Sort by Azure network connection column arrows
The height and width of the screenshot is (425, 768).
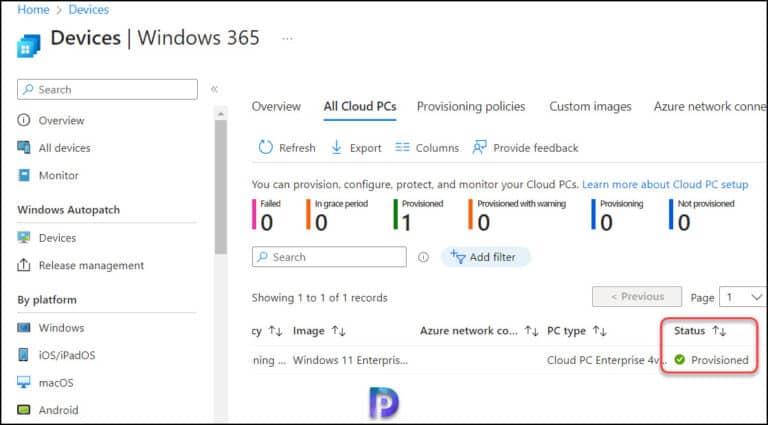pos(531,331)
